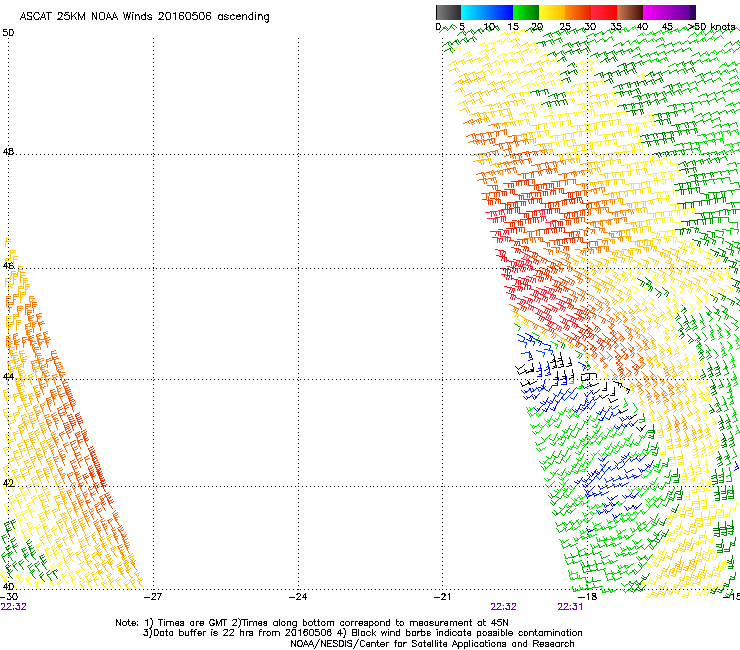Click the latitude label '48'
740x650 pixels.
[8, 152]
